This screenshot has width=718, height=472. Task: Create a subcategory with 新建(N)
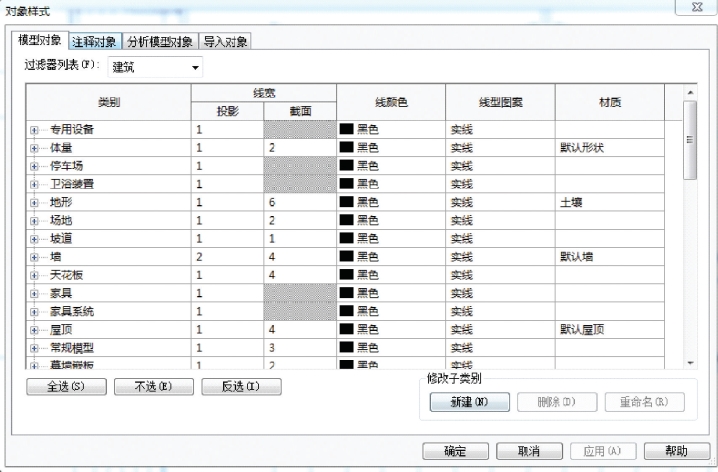tap(469, 402)
